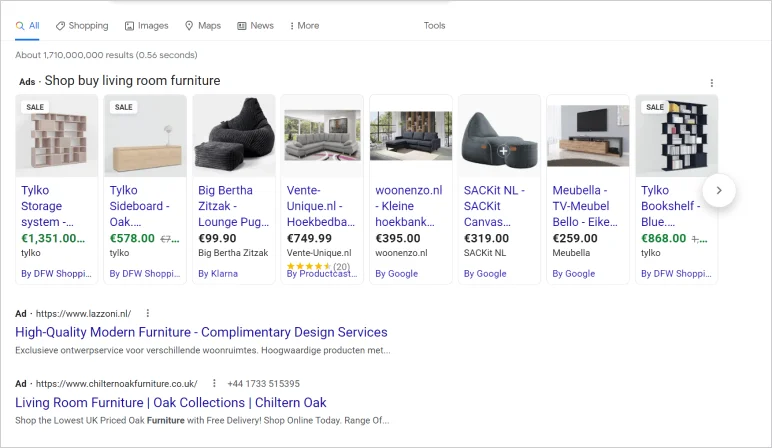Click the lazzoni.nl ad URL
This screenshot has height=448, width=772.
pyautogui.click(x=83, y=314)
